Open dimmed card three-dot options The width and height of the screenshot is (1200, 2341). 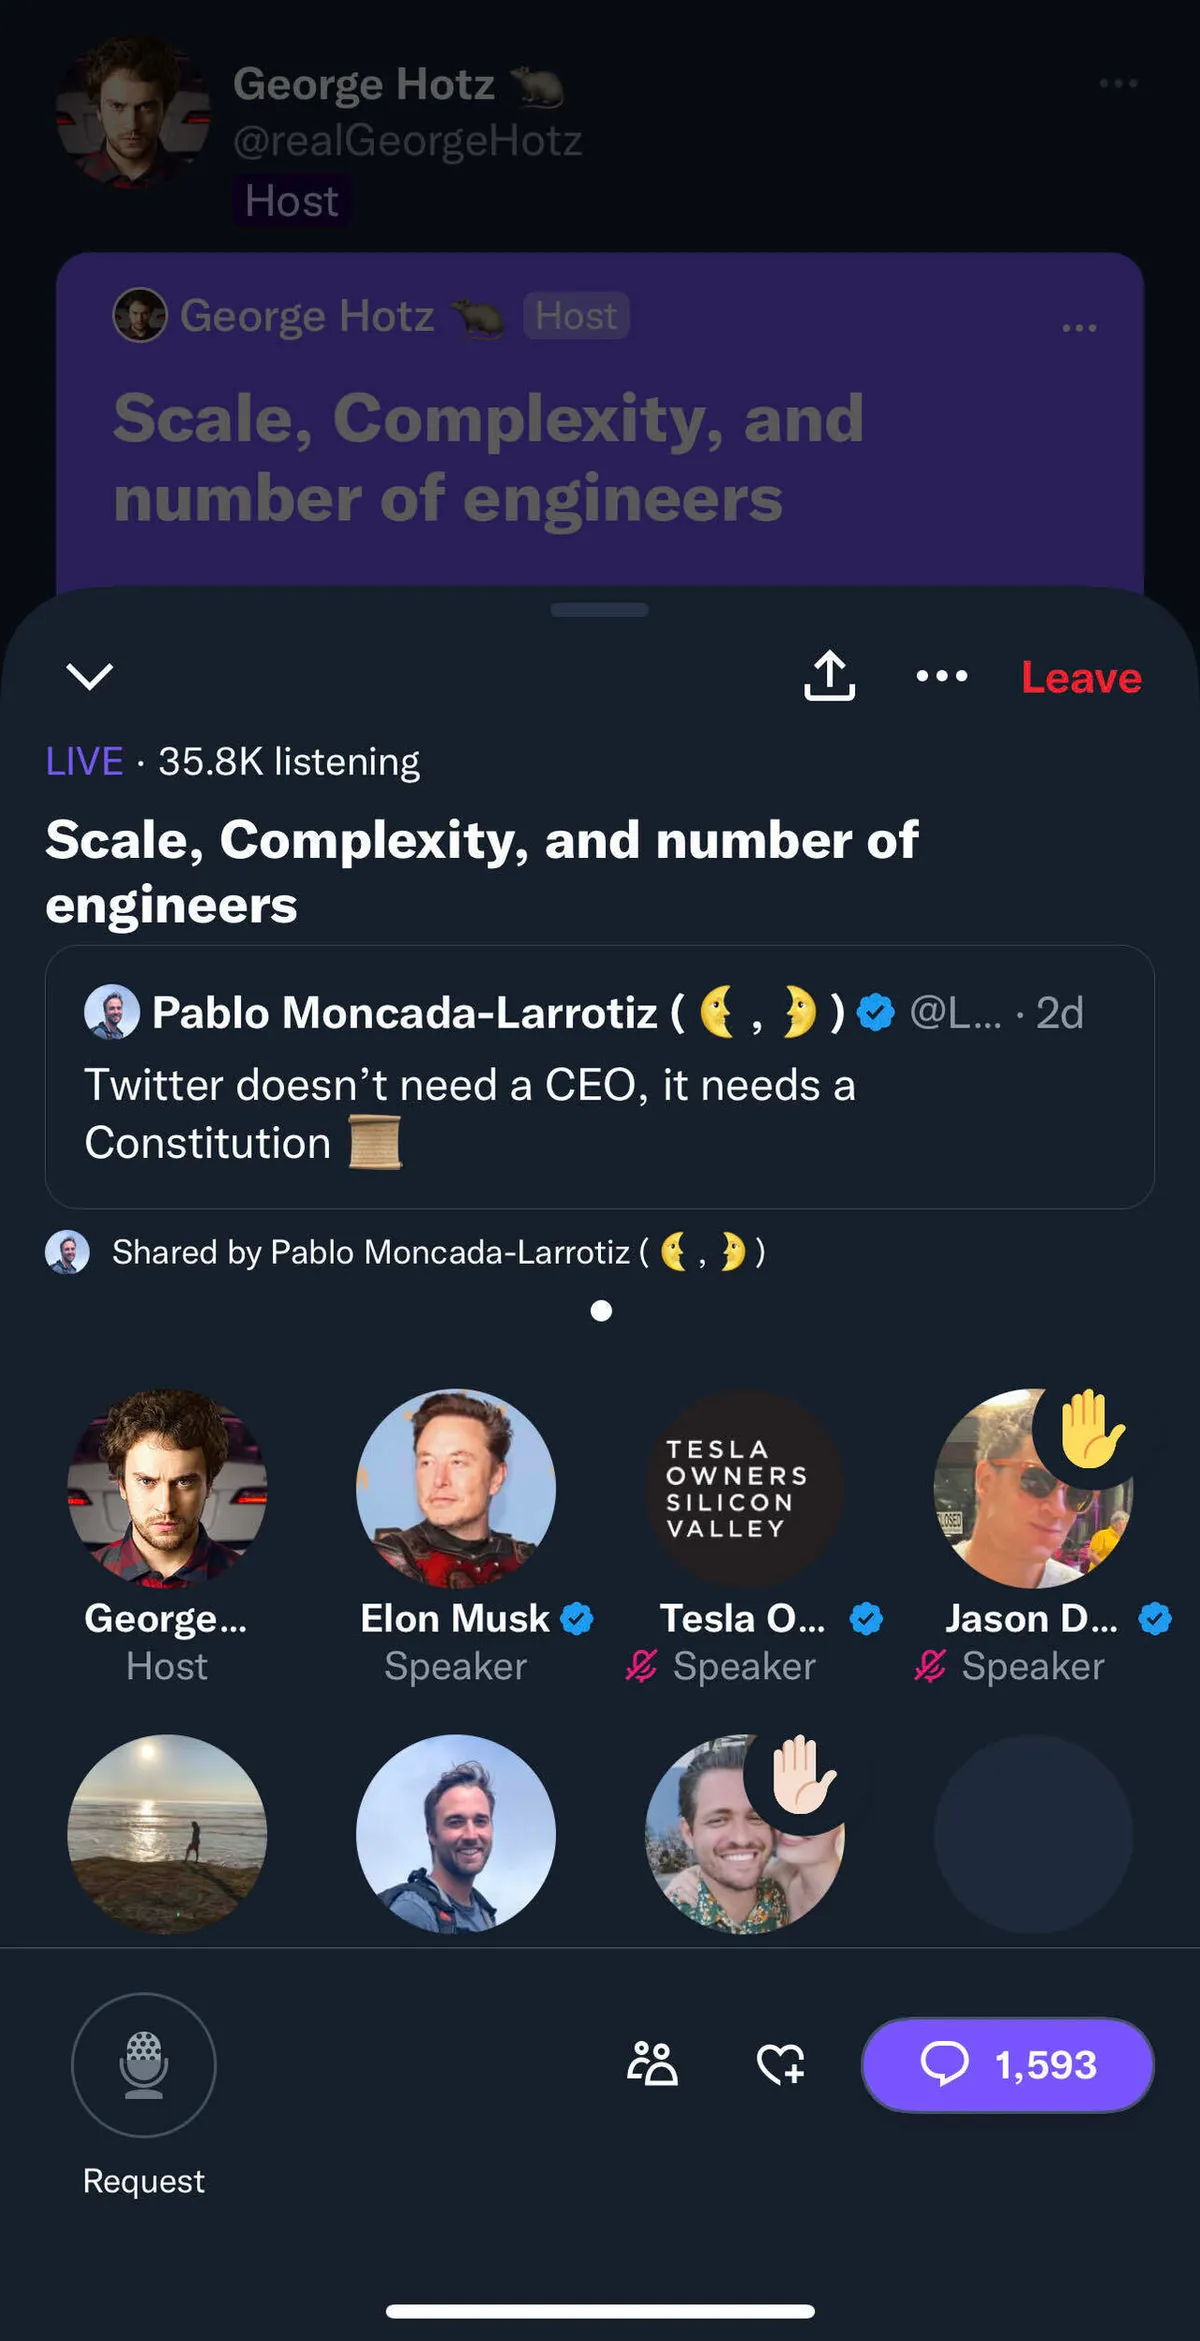(x=1079, y=327)
